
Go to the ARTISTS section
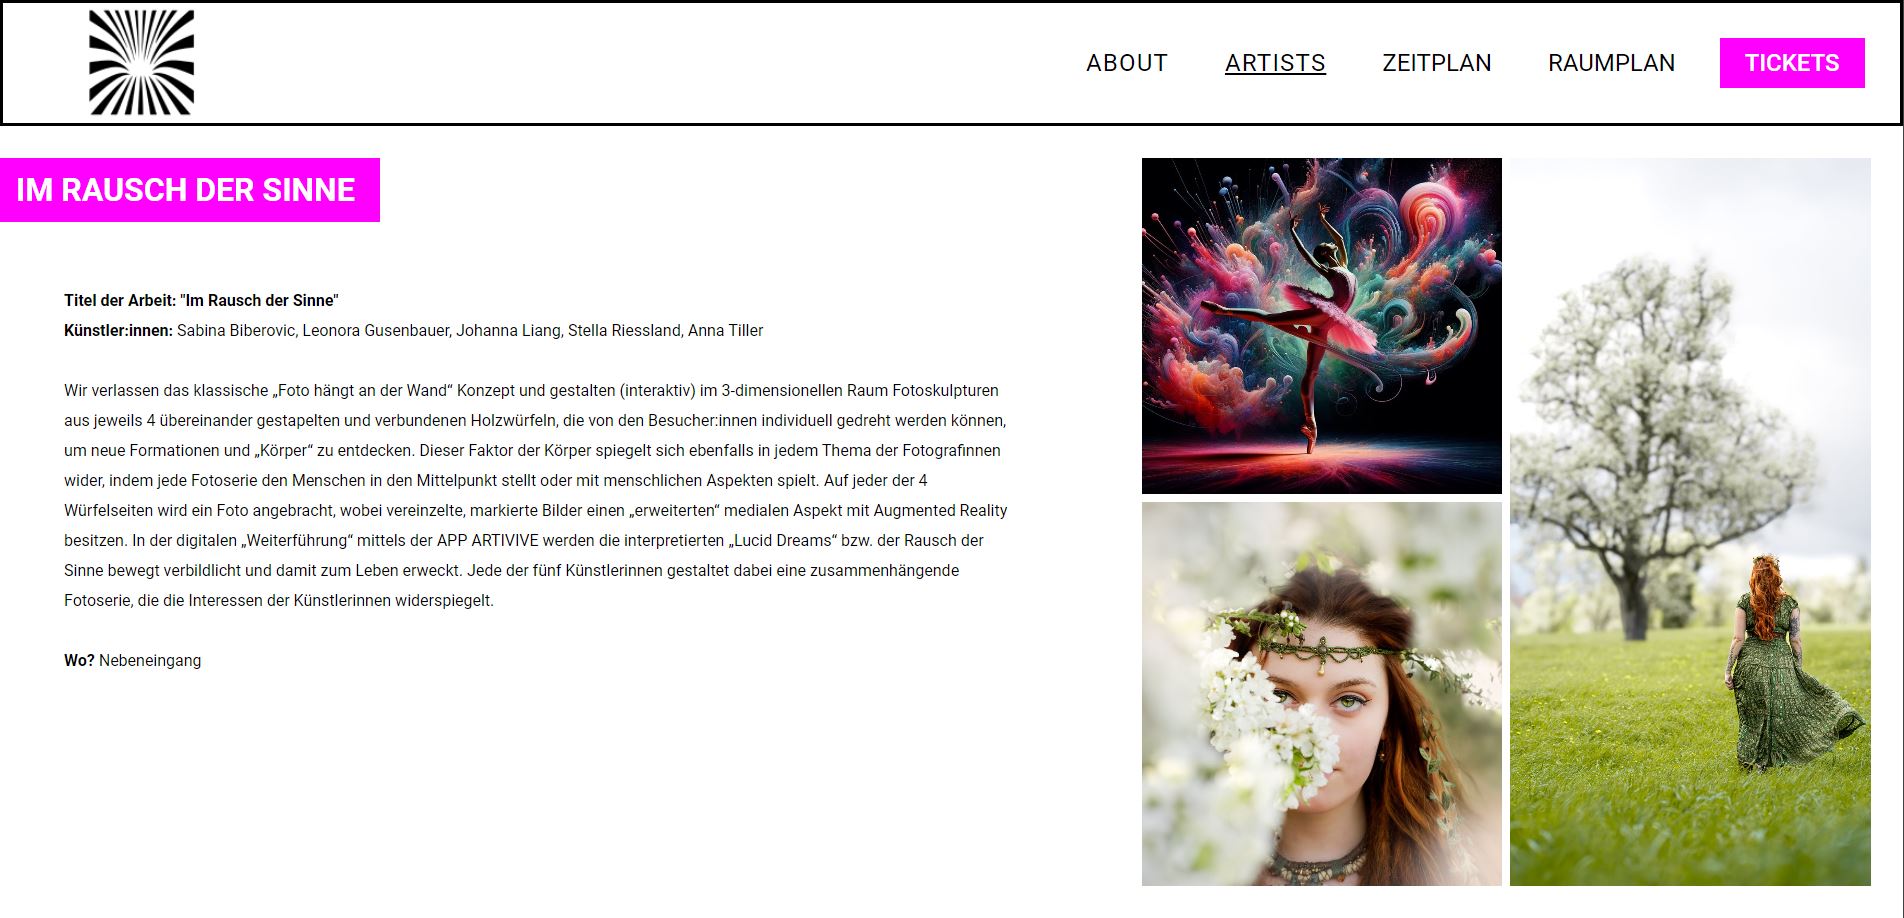pyautogui.click(x=1275, y=63)
